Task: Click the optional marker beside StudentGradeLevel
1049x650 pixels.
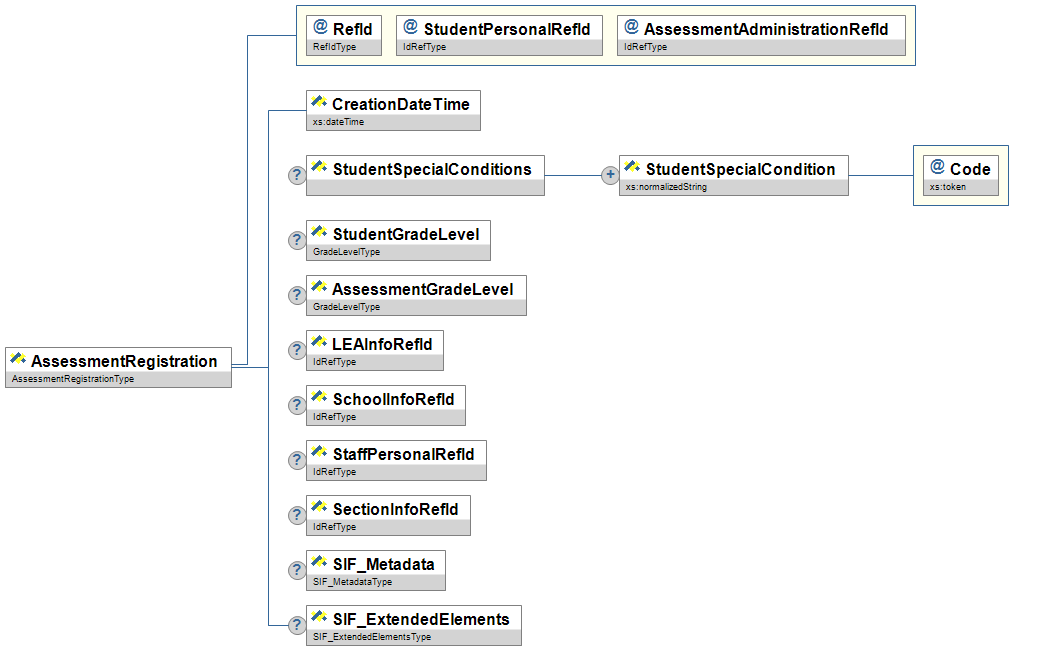Action: click(x=297, y=240)
